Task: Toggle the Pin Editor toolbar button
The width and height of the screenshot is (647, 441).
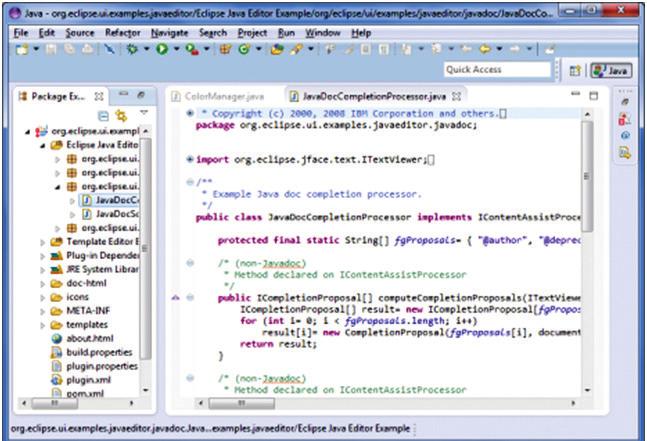Action: tap(549, 50)
